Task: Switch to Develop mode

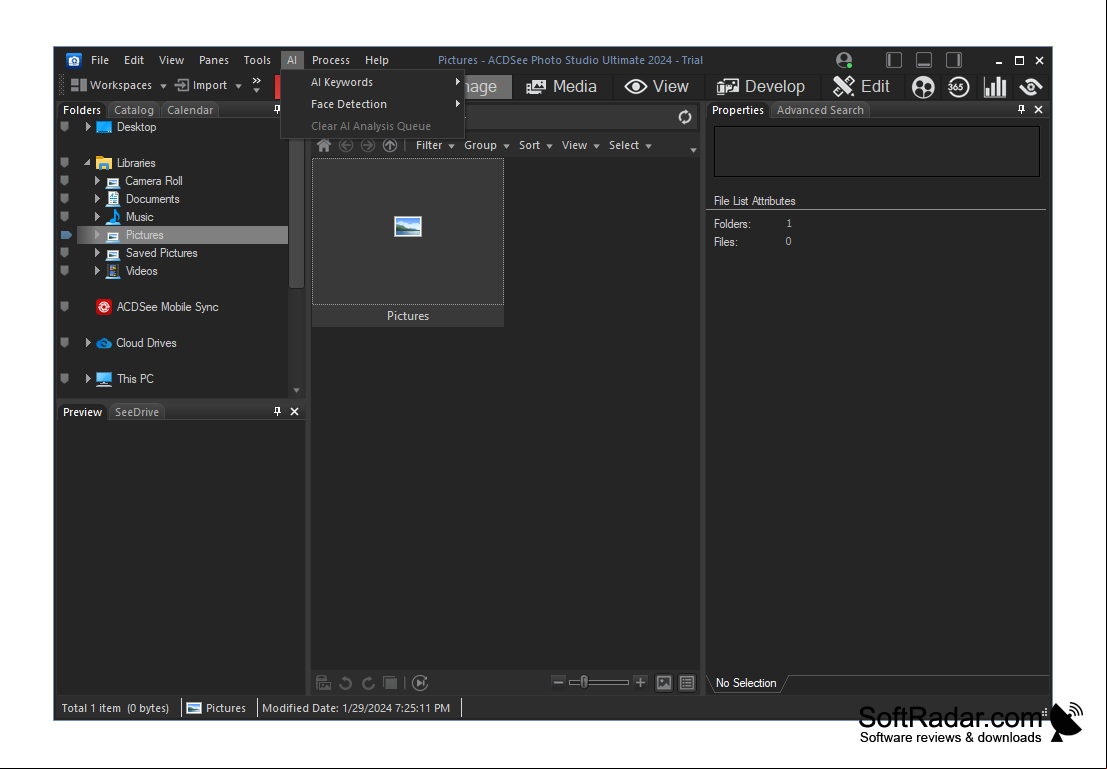Action: (760, 87)
